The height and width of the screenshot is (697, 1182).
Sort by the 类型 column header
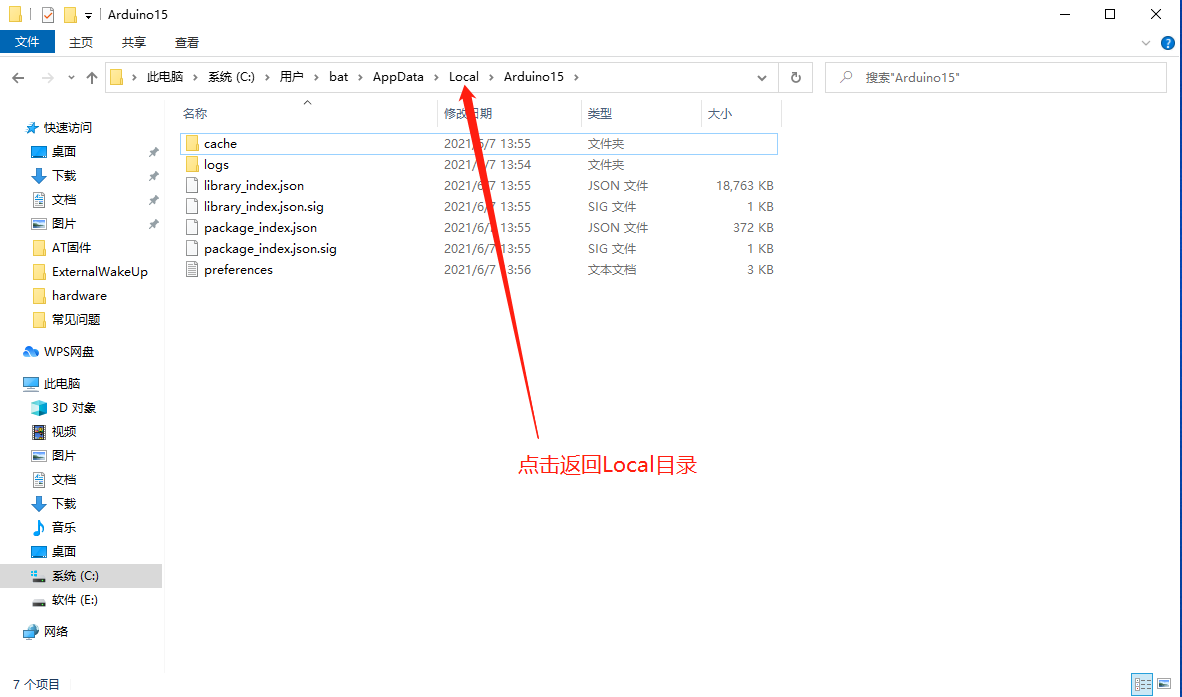[x=600, y=114]
